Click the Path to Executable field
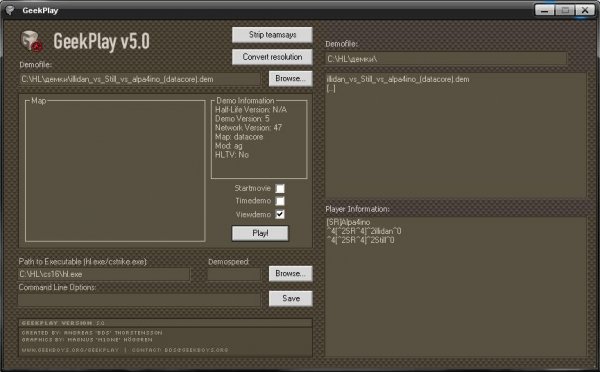This screenshot has width=600, height=372. [104, 274]
